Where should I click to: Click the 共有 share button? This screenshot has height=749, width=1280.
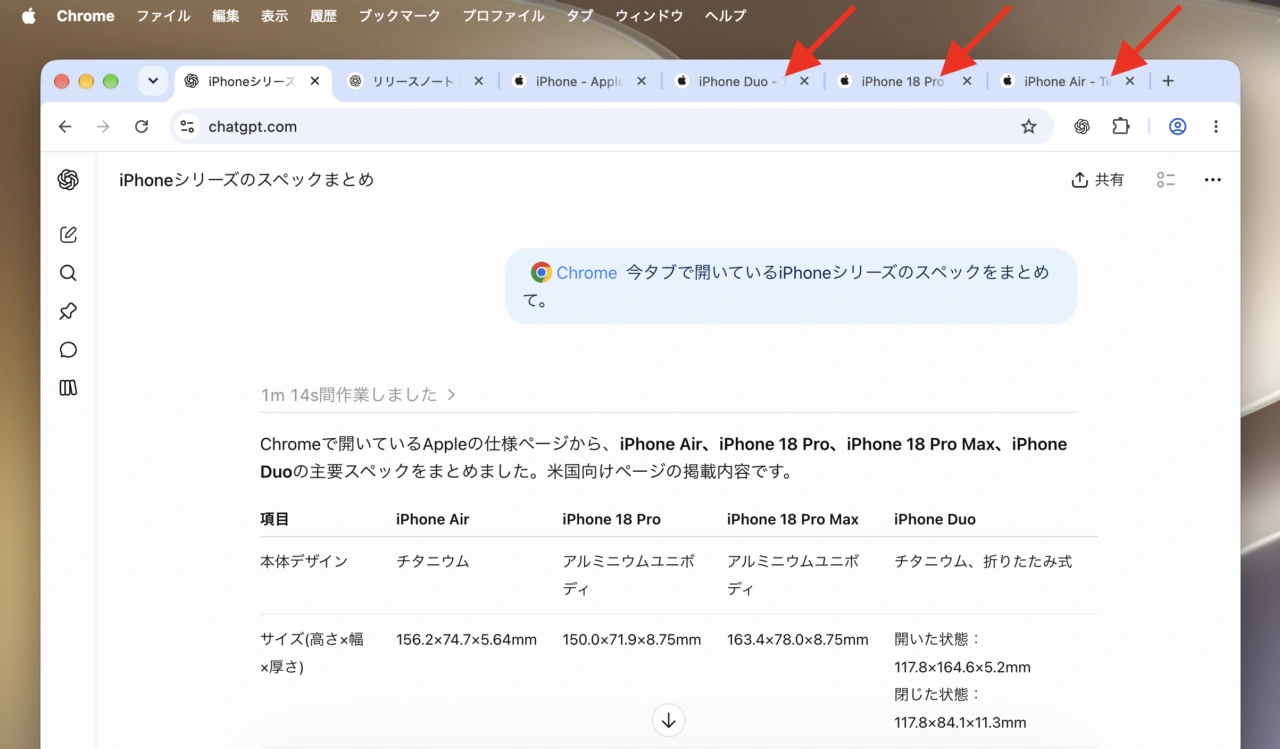tap(1097, 180)
